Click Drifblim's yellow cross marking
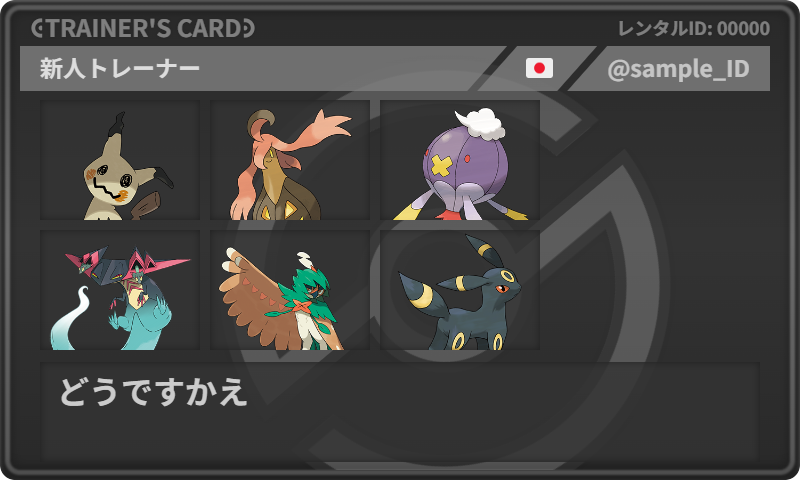Screen dimensions: 800x480 (441, 166)
